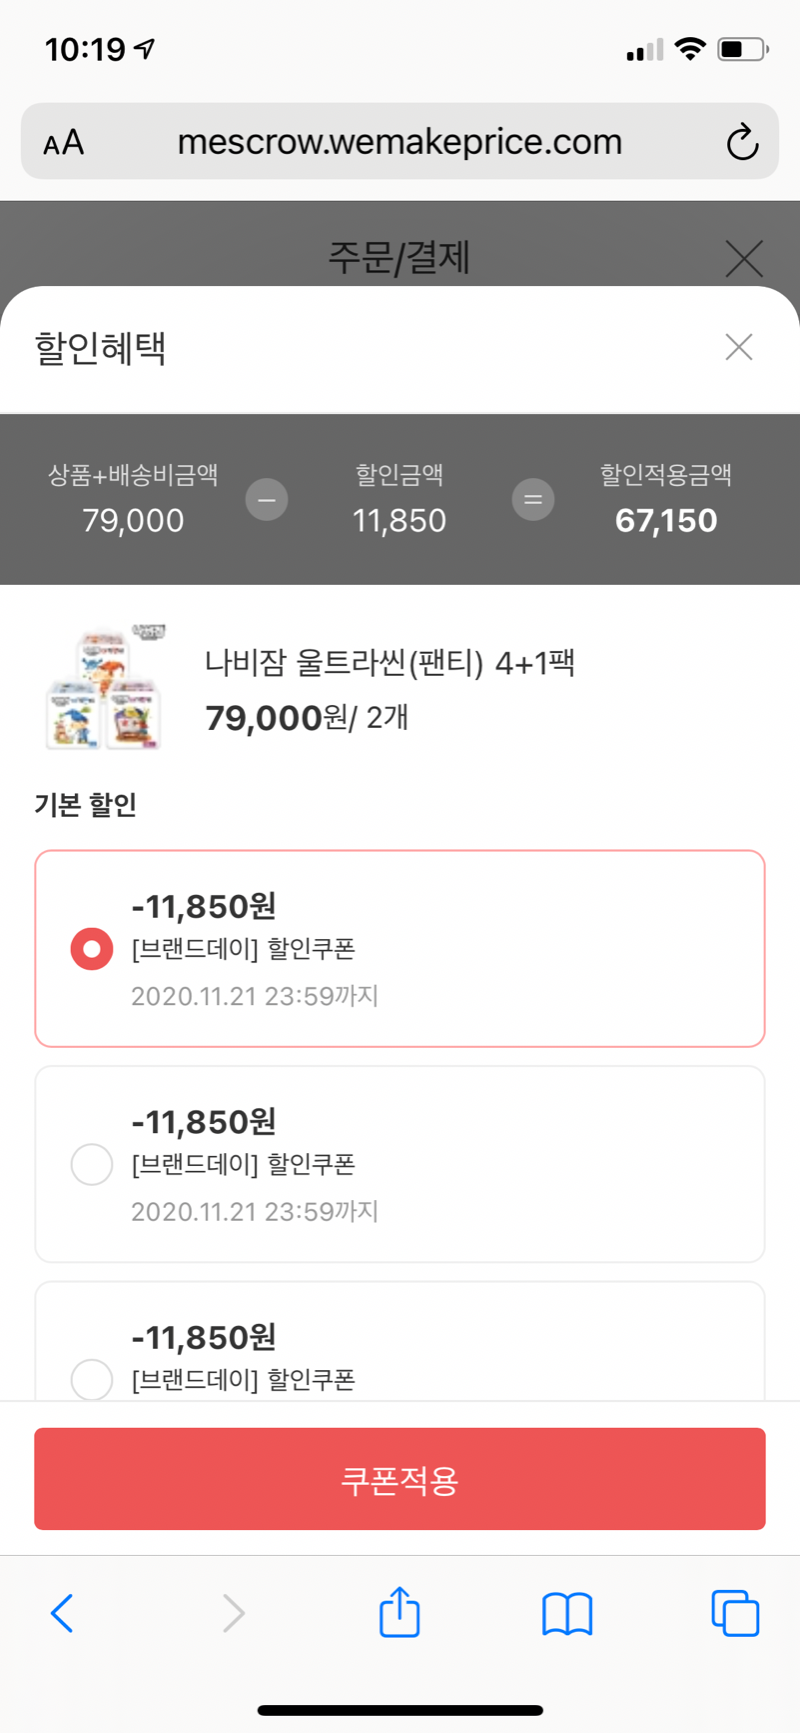
Task: Tap the 할인적용금액 67,150 total
Action: pyautogui.click(x=666, y=520)
